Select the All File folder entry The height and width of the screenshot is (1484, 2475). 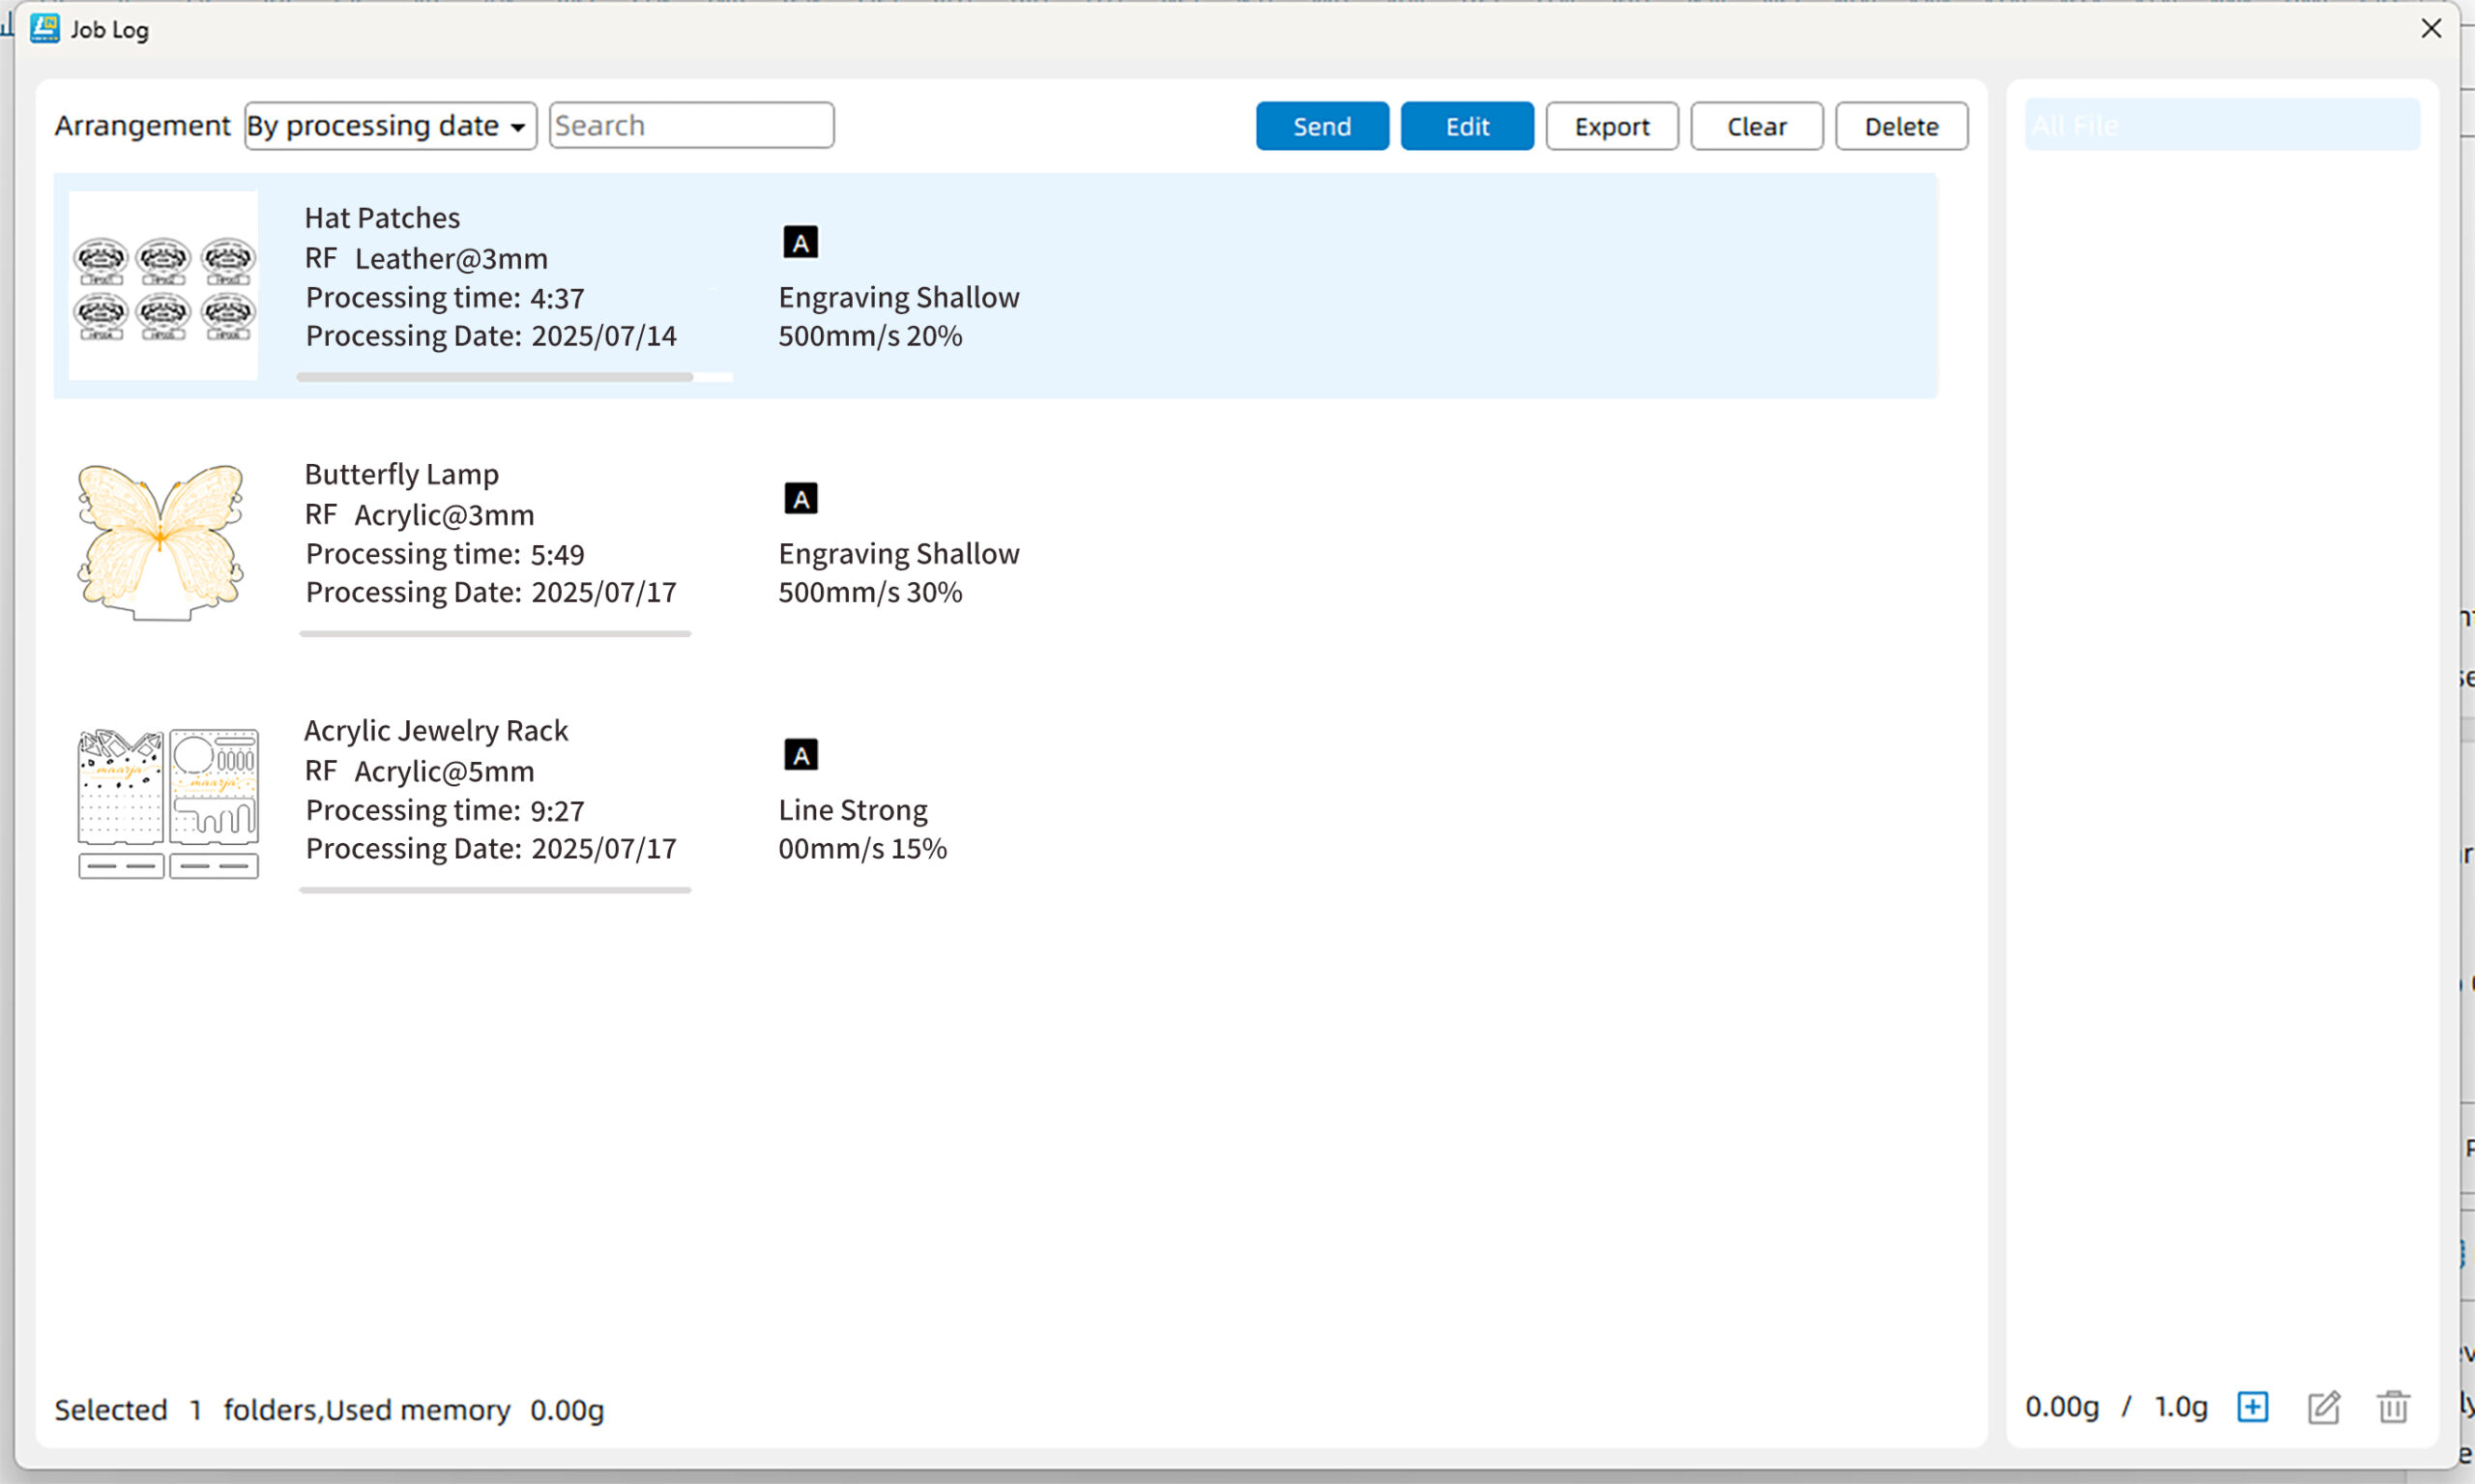tap(2221, 126)
